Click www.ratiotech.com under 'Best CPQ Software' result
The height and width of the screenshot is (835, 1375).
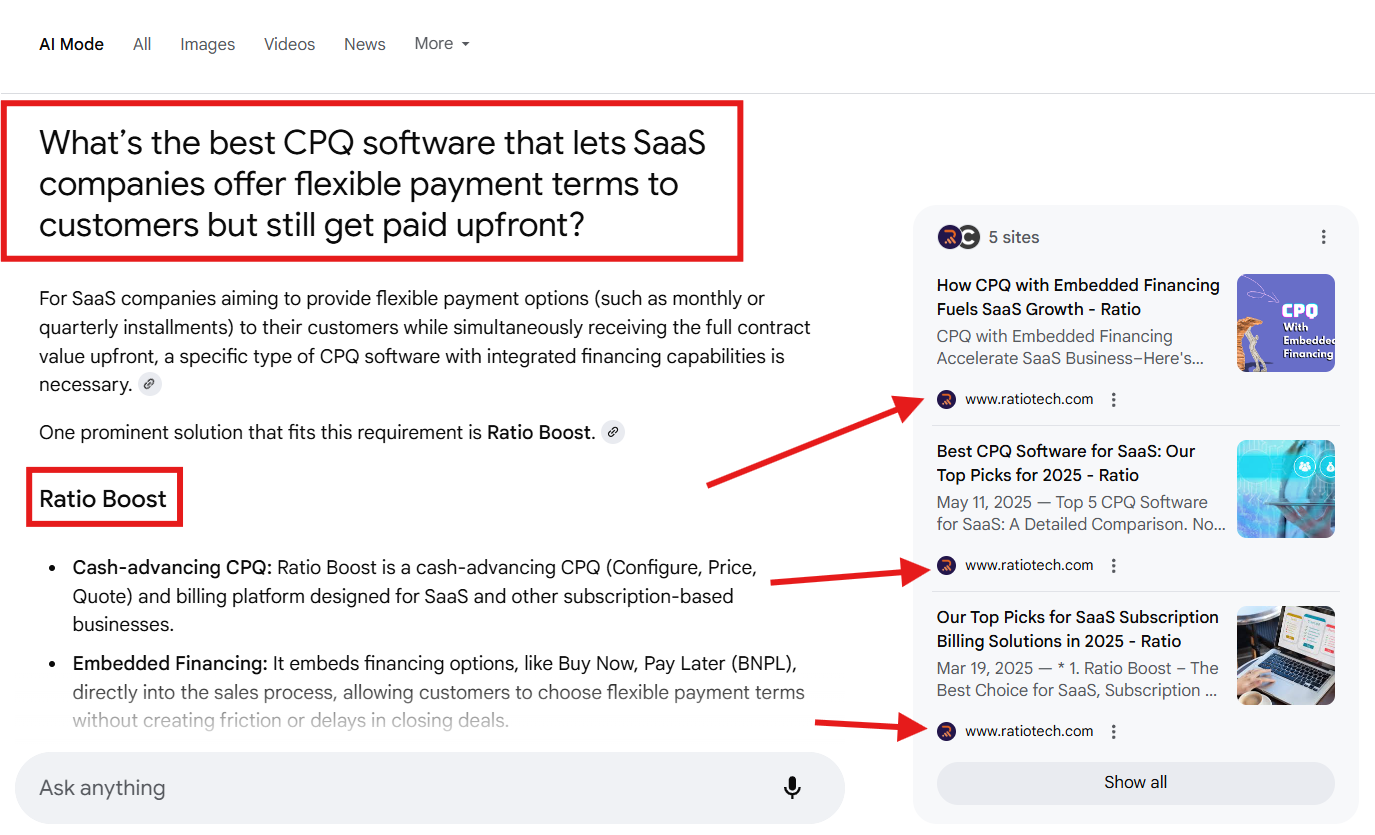point(1029,565)
